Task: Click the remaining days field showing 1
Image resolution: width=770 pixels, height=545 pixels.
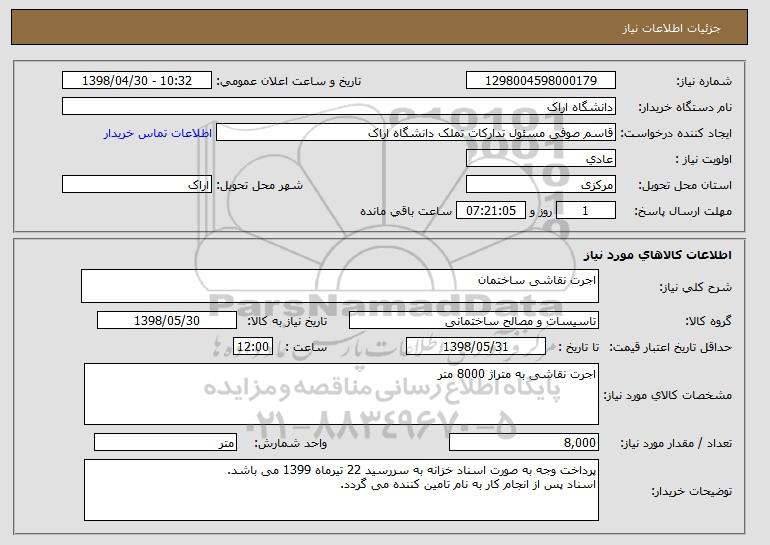Action: point(585,211)
